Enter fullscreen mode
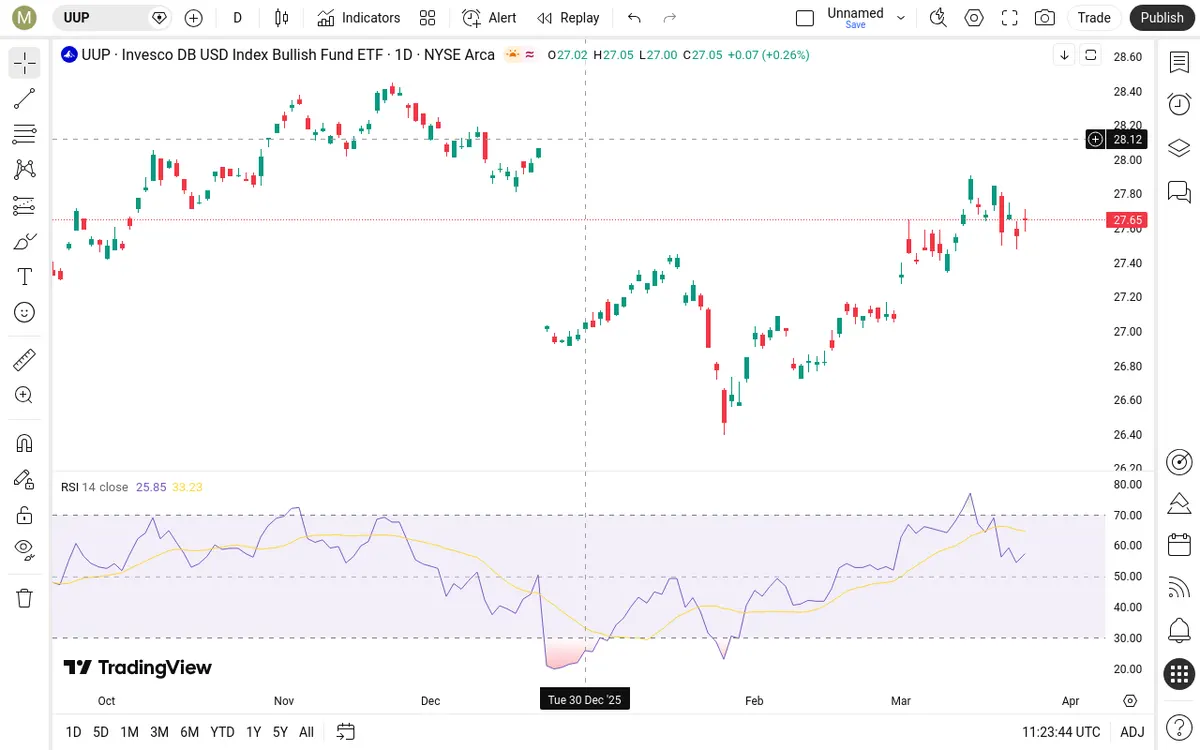 click(x=1010, y=17)
